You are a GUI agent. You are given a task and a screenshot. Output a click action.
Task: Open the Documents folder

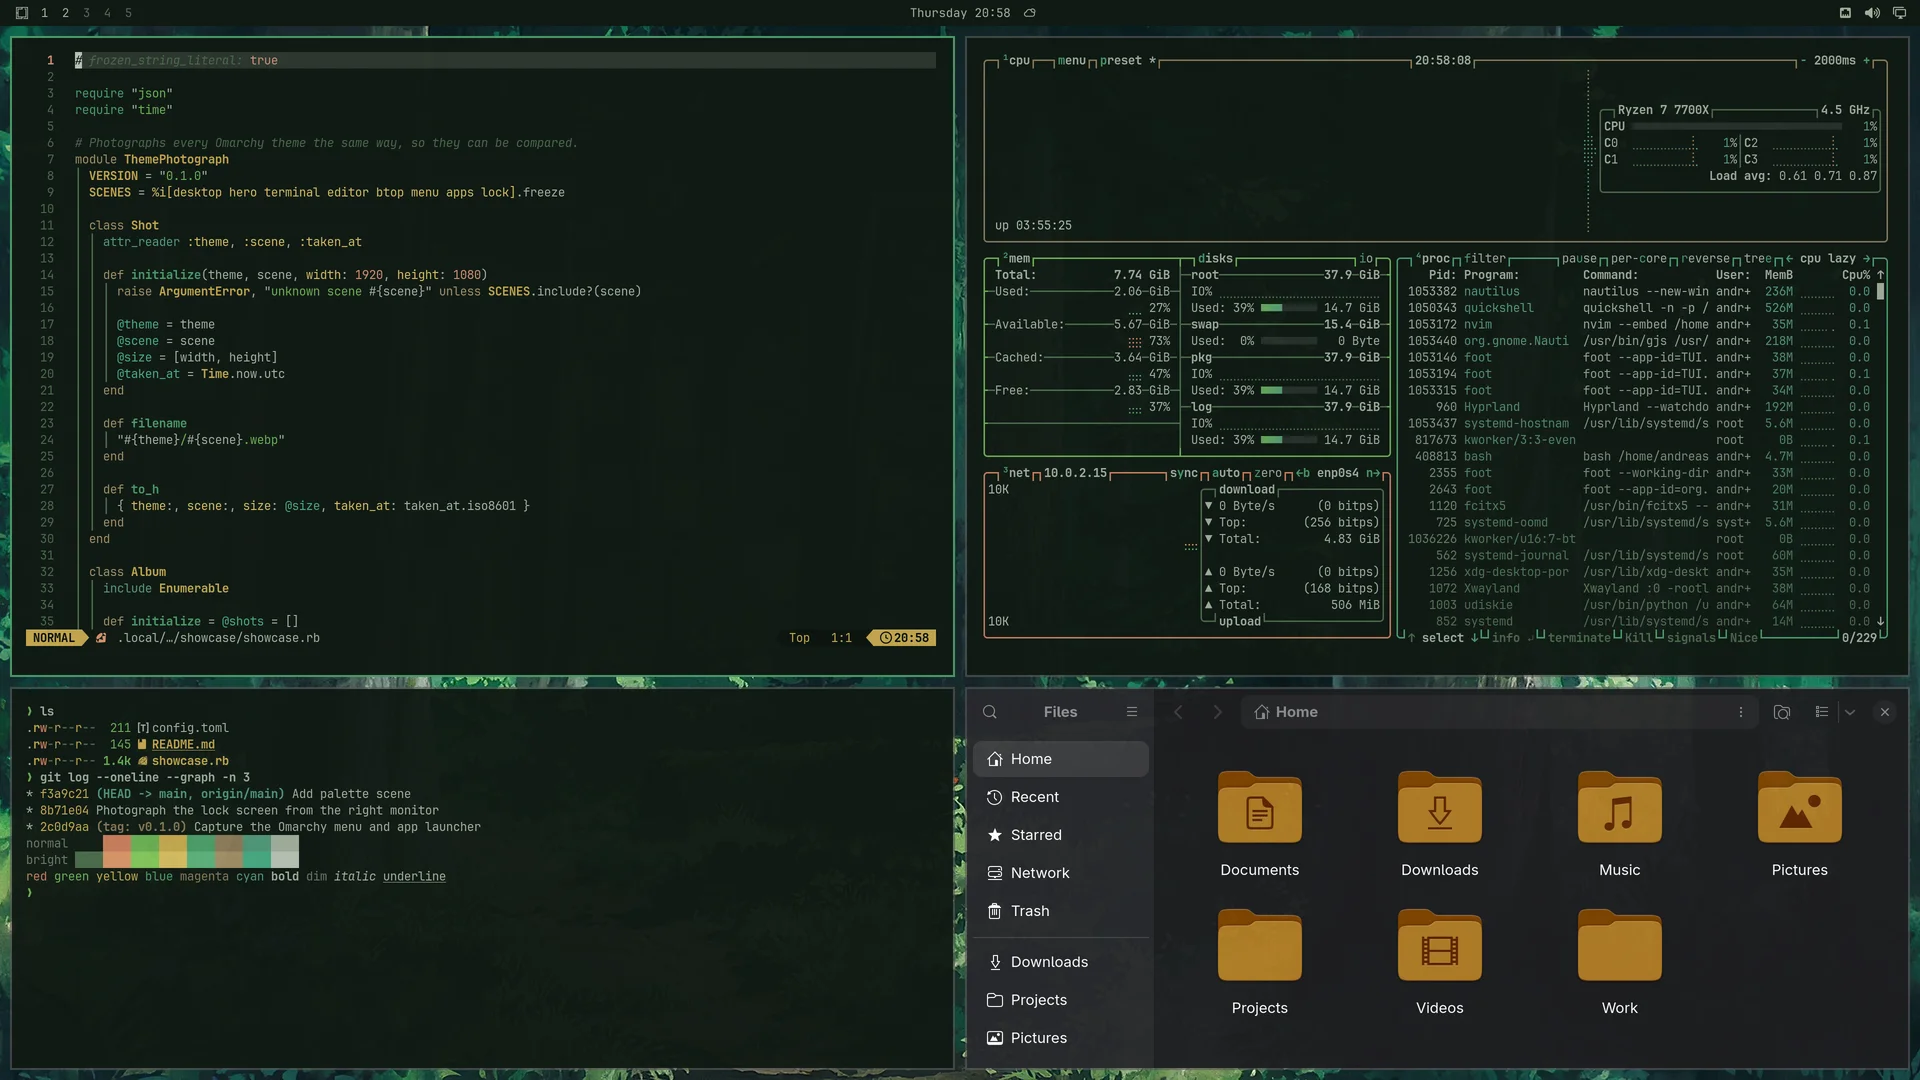pos(1259,825)
